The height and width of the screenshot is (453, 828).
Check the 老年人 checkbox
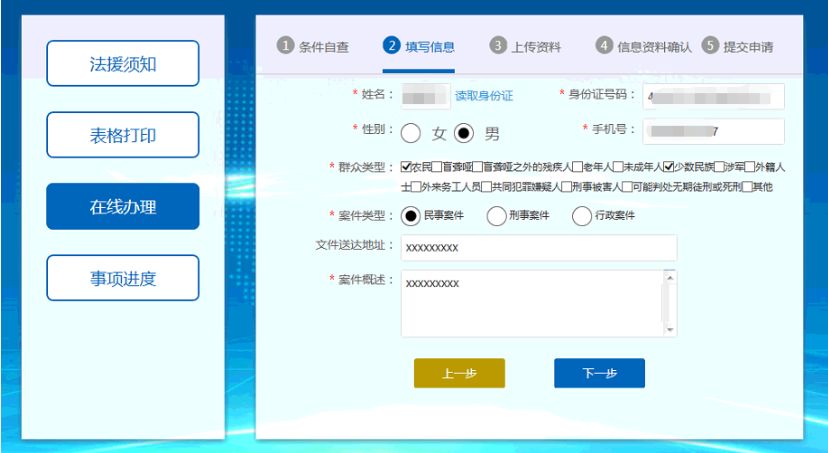[x=577, y=167]
